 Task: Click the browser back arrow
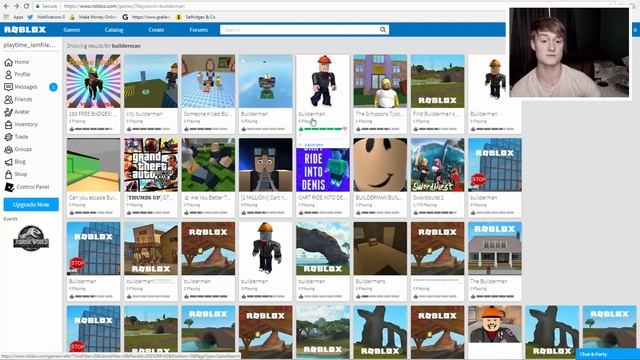pos(7,6)
